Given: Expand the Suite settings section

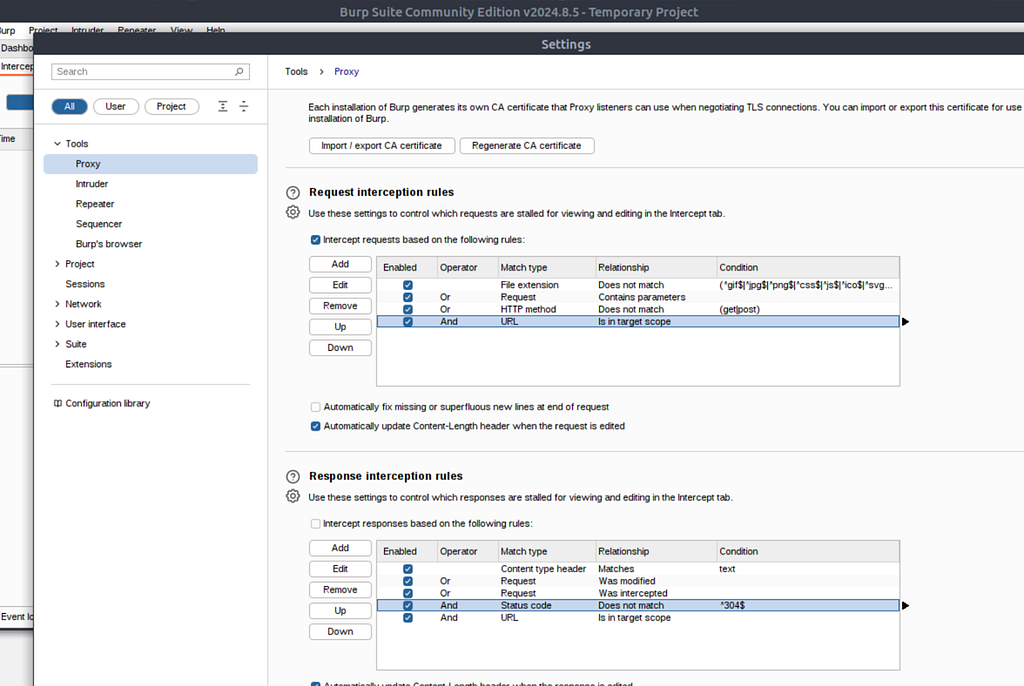Looking at the screenshot, I should (57, 344).
